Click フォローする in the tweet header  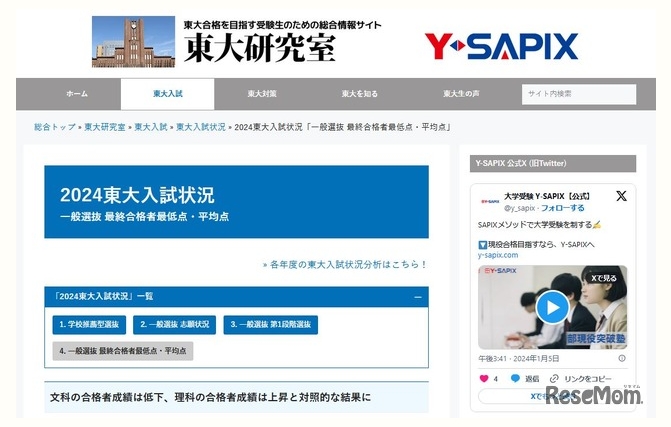(x=563, y=208)
